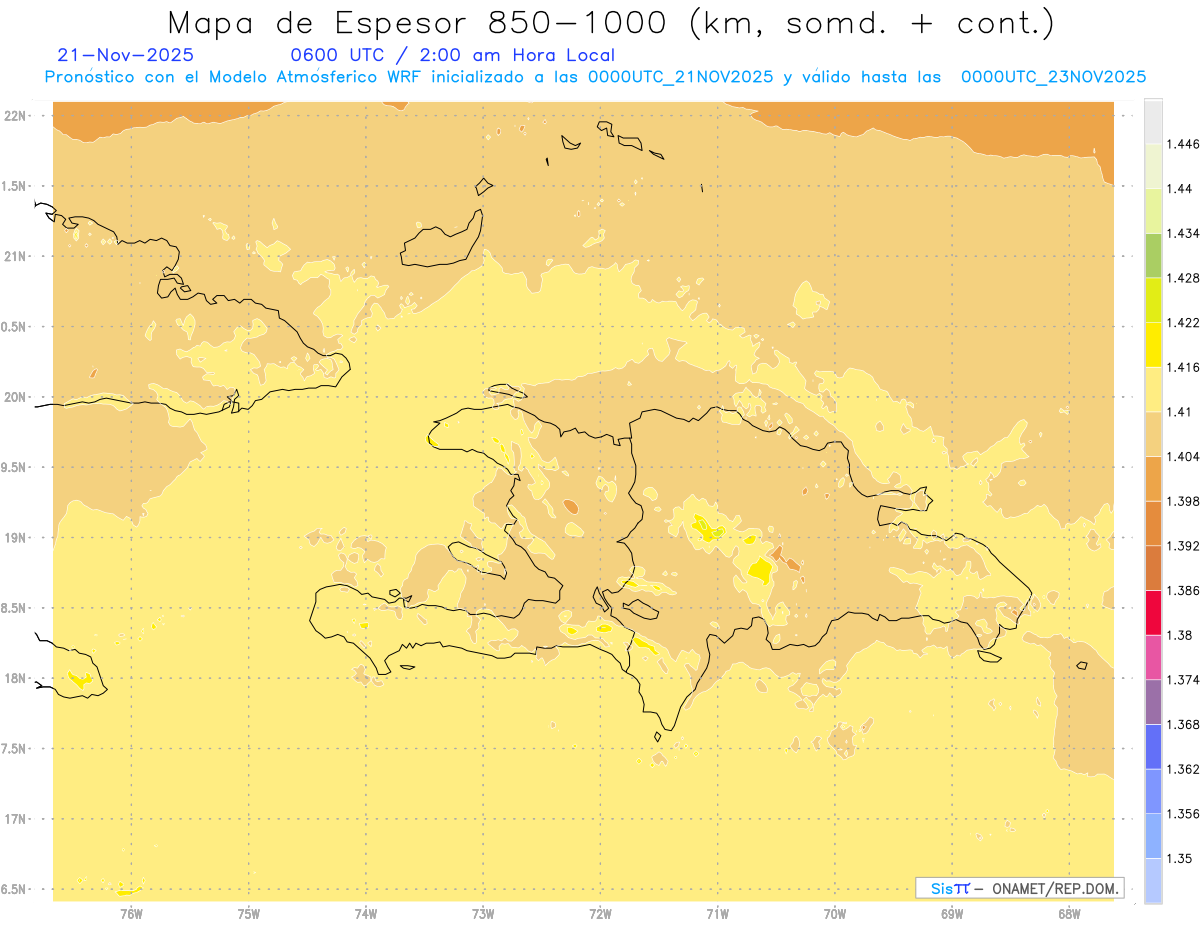Click the colorbar value "1.374"

[x=1182, y=680]
